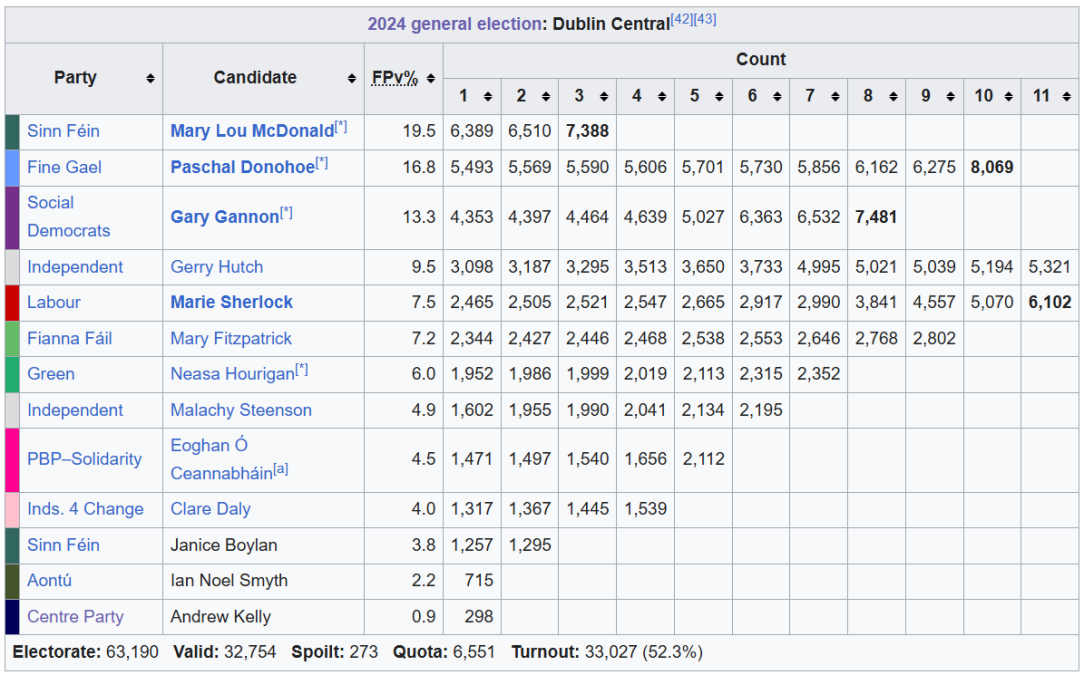
Task: Sort table by Candidate column arrows
Action: tap(352, 78)
